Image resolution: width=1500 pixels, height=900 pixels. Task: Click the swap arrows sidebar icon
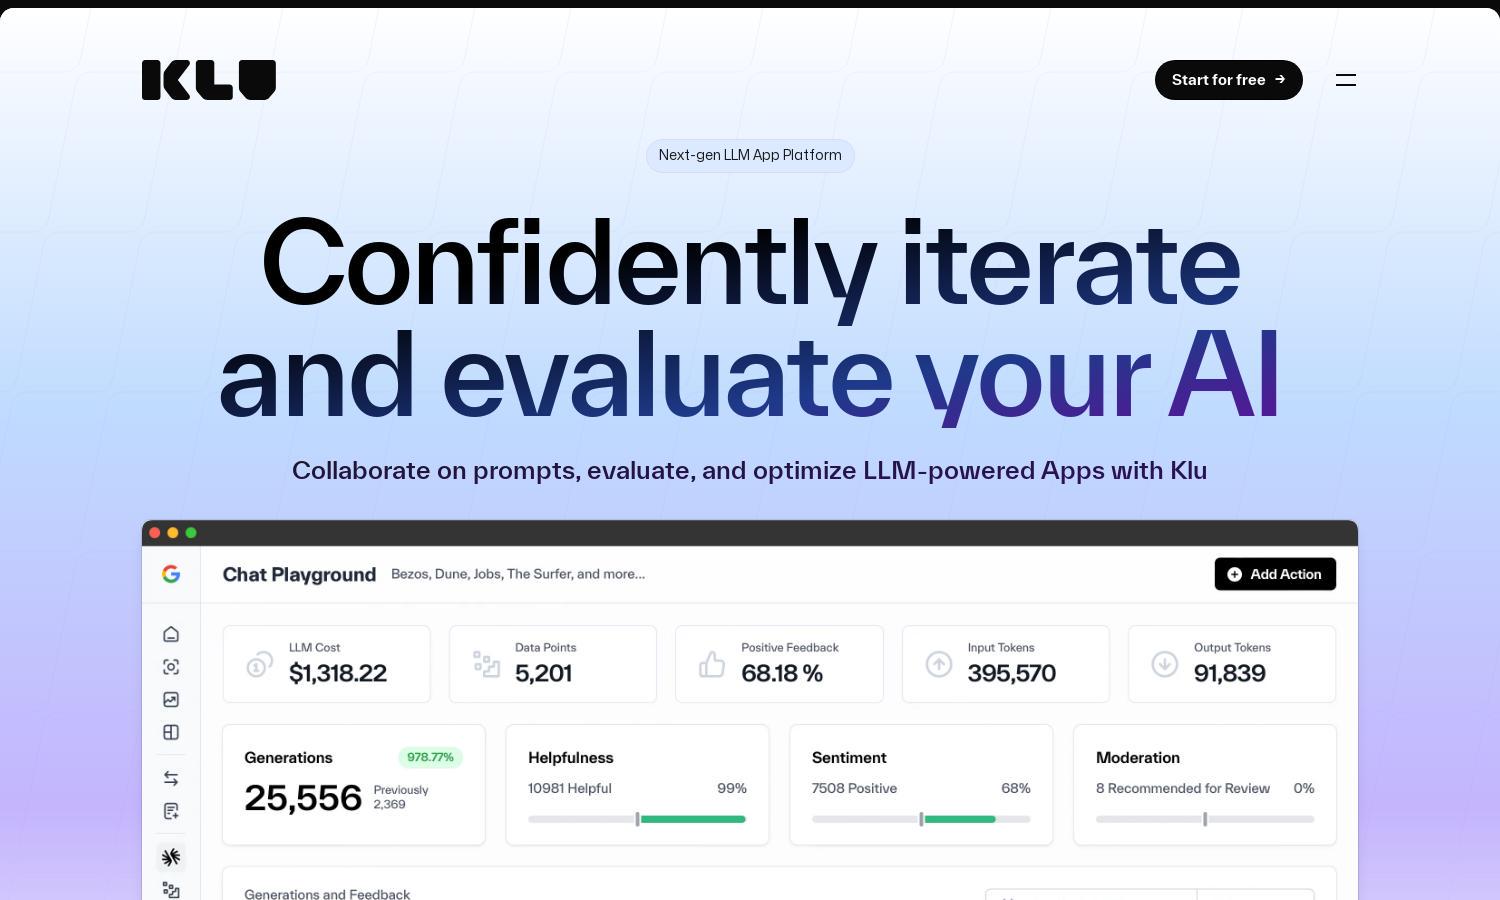point(171,778)
